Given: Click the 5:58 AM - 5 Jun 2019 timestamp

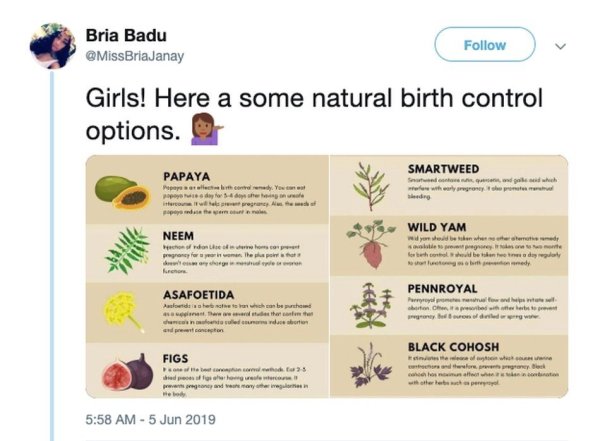Looking at the screenshot, I should pos(150,419).
